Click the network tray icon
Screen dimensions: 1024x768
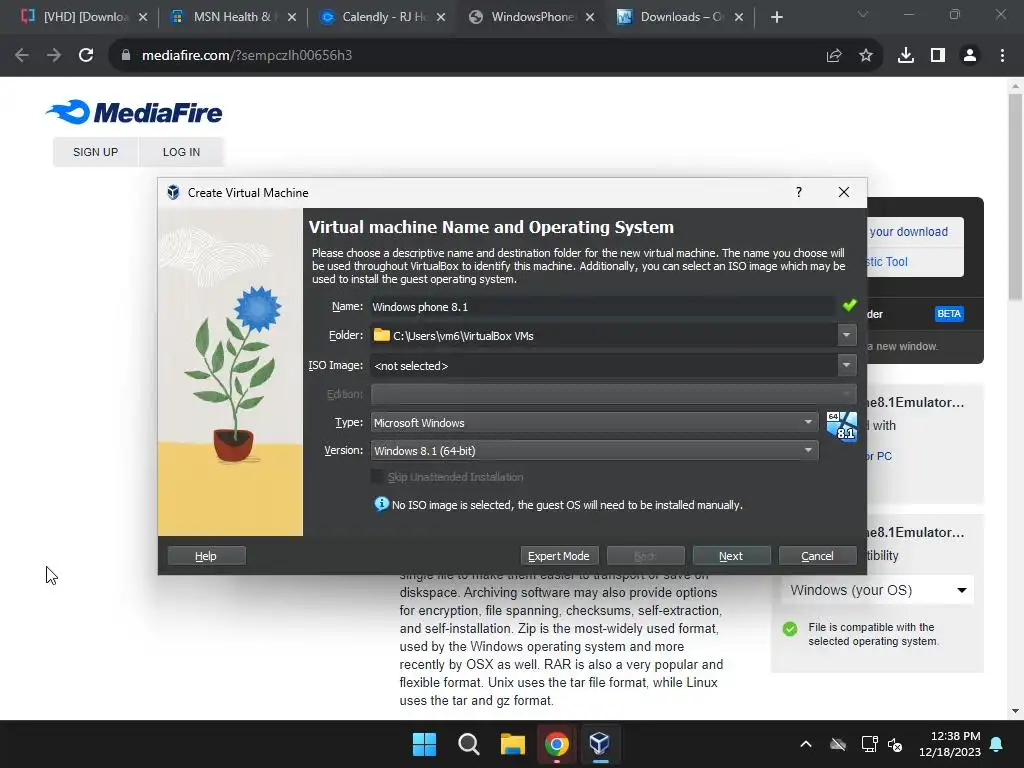pyautogui.click(x=869, y=744)
